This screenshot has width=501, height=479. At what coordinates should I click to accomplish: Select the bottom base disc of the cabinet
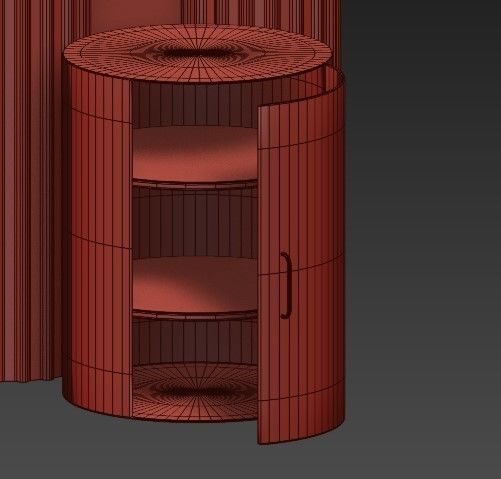195,392
